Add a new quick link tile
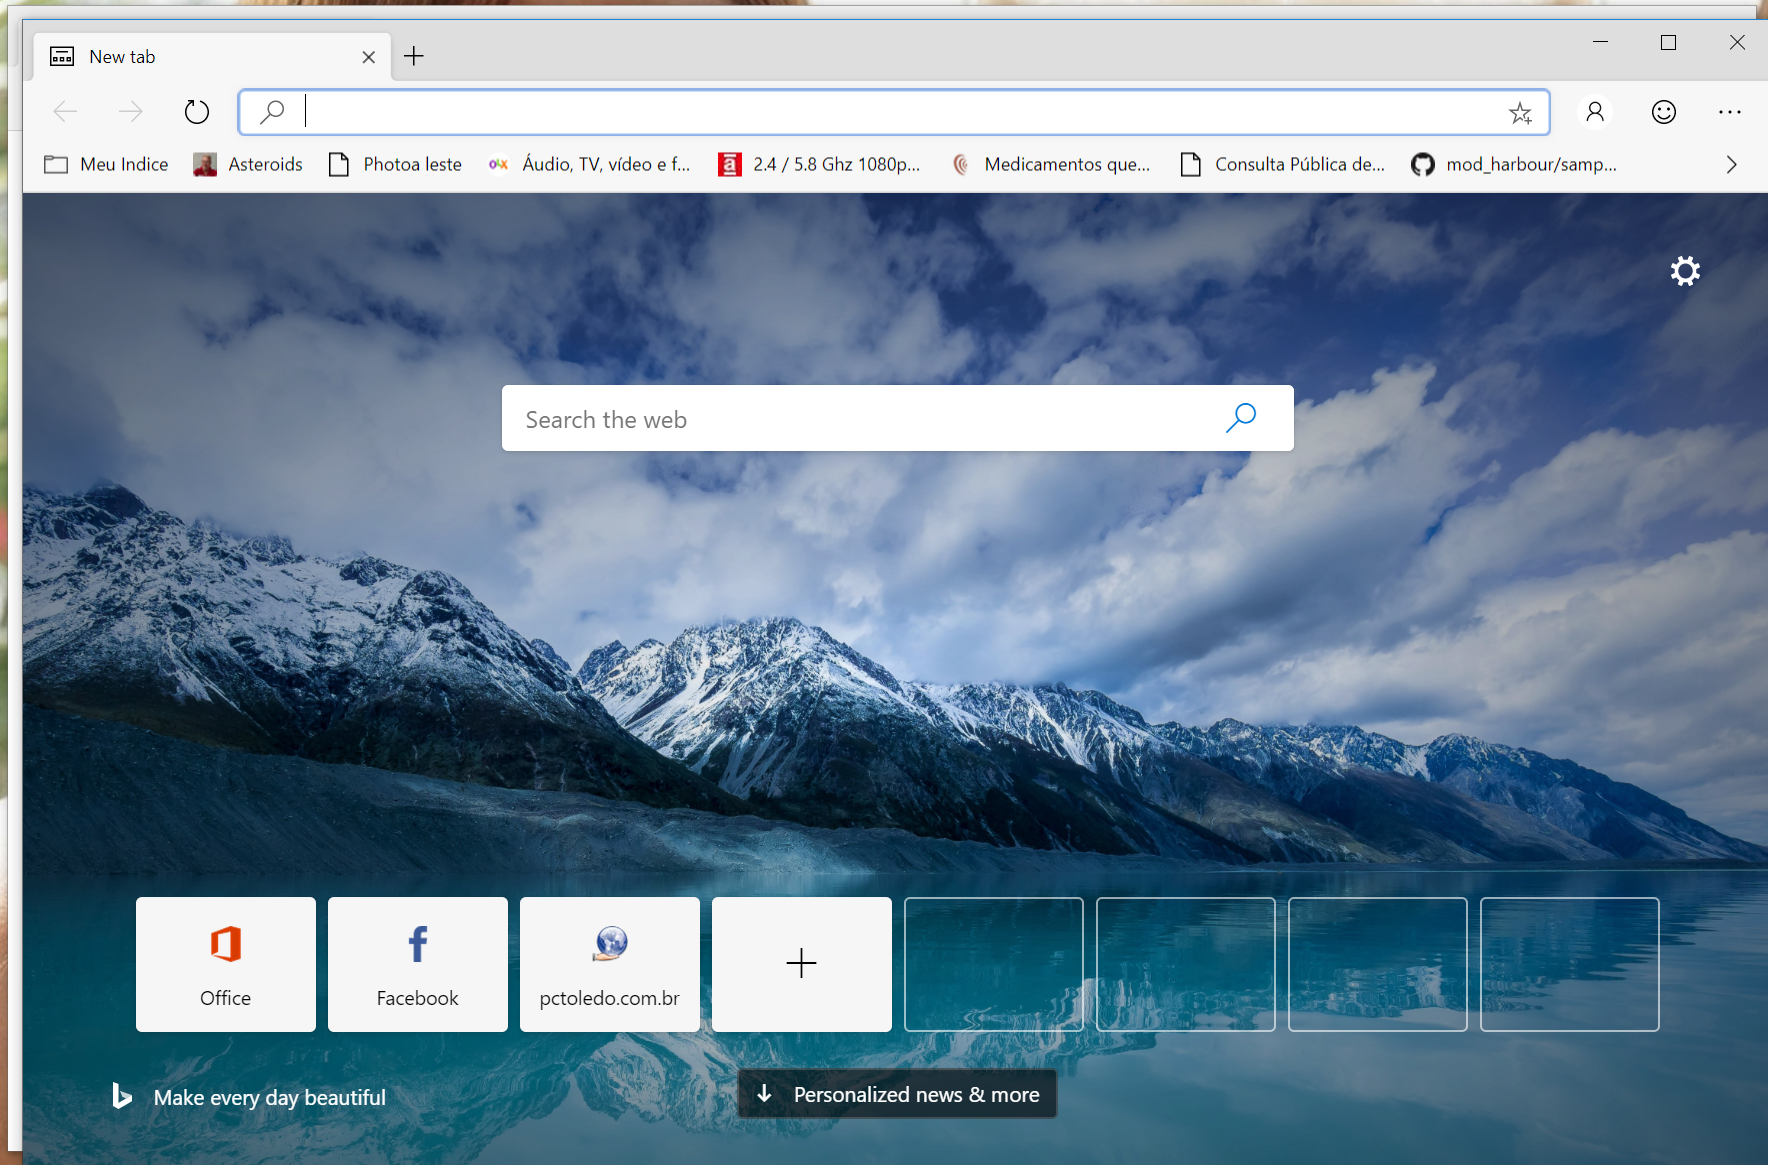Viewport: 1768px width, 1165px height. [x=802, y=964]
